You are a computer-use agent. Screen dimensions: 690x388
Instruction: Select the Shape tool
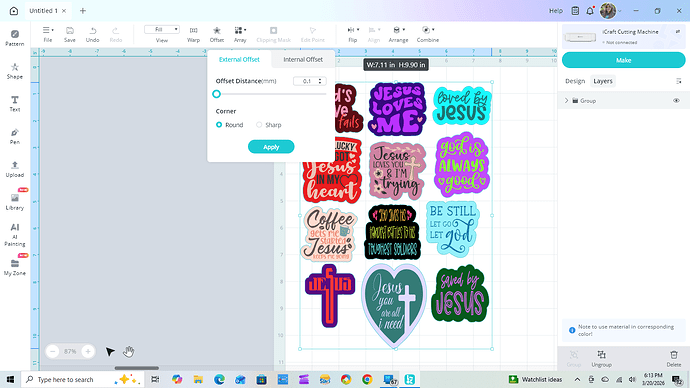tap(15, 71)
